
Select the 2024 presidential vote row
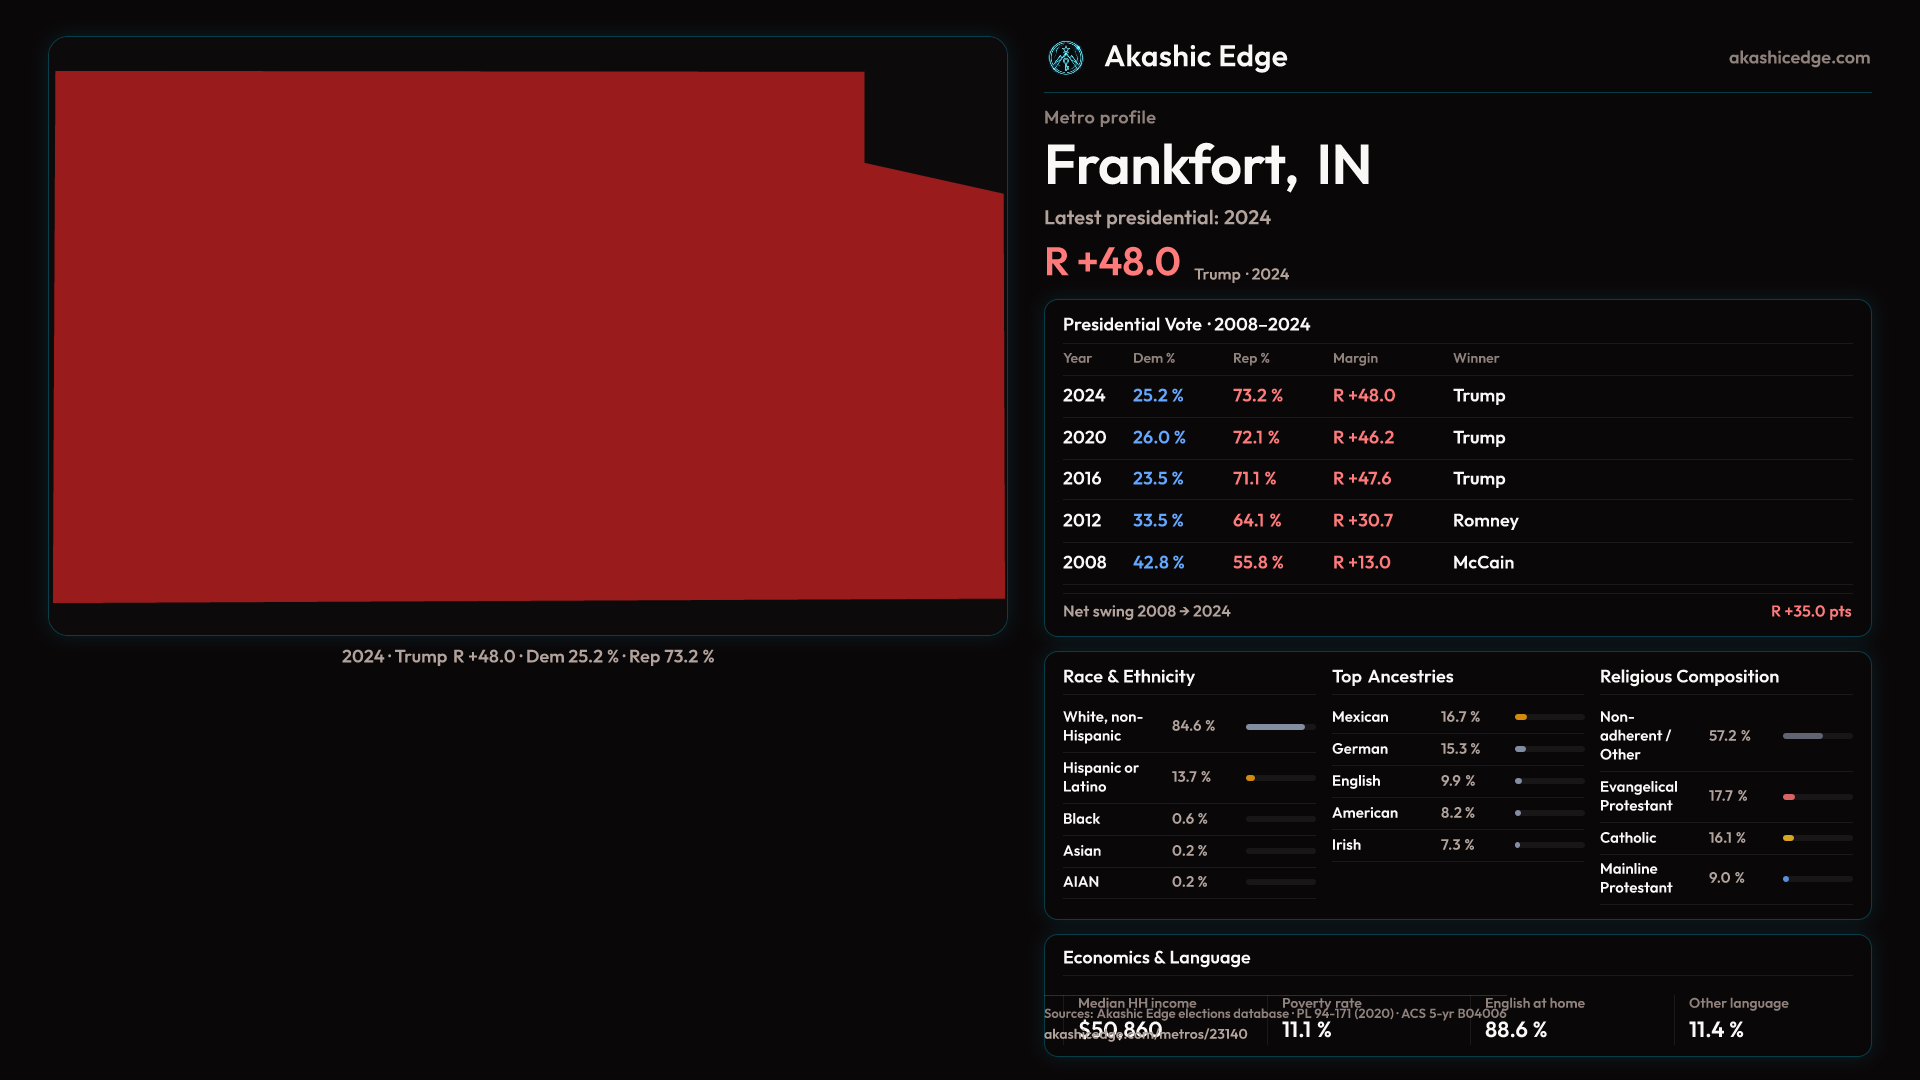pos(1456,396)
